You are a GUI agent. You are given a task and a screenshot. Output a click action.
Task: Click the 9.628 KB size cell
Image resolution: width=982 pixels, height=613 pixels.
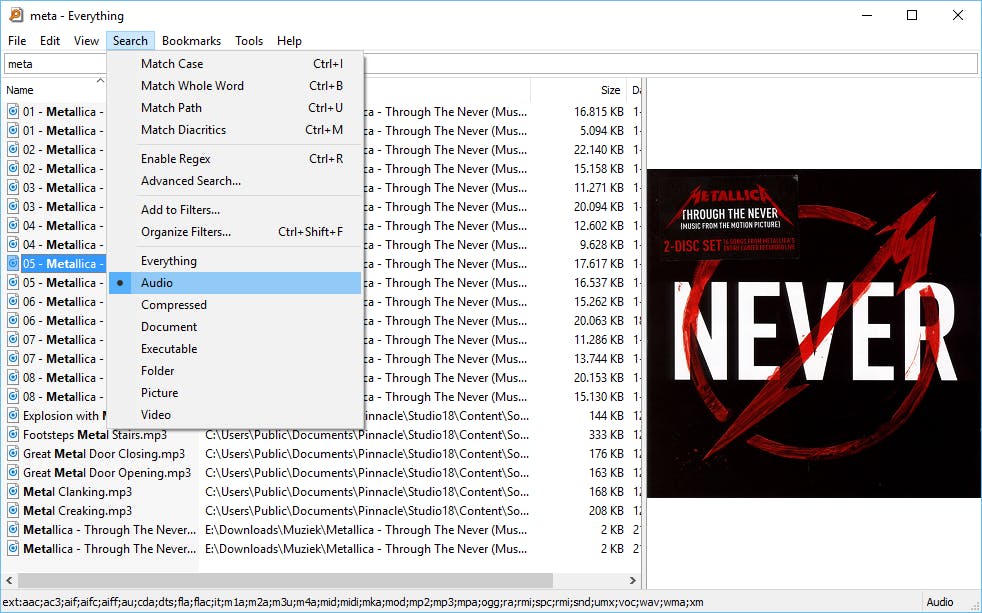pos(601,245)
